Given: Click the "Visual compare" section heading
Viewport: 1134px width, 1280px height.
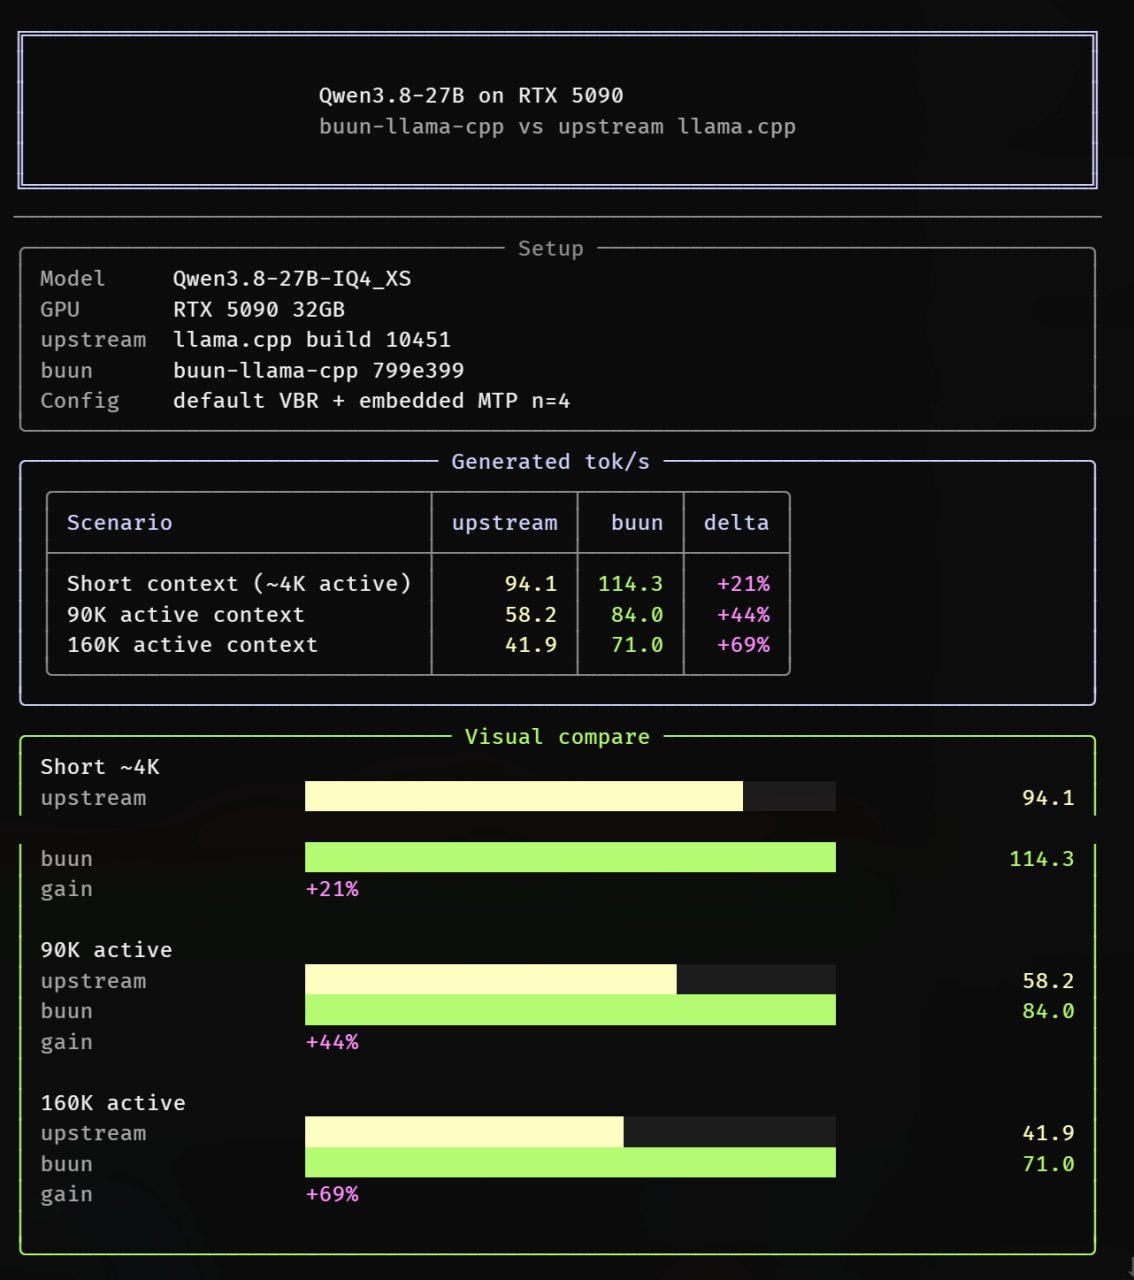Looking at the screenshot, I should coord(557,737).
